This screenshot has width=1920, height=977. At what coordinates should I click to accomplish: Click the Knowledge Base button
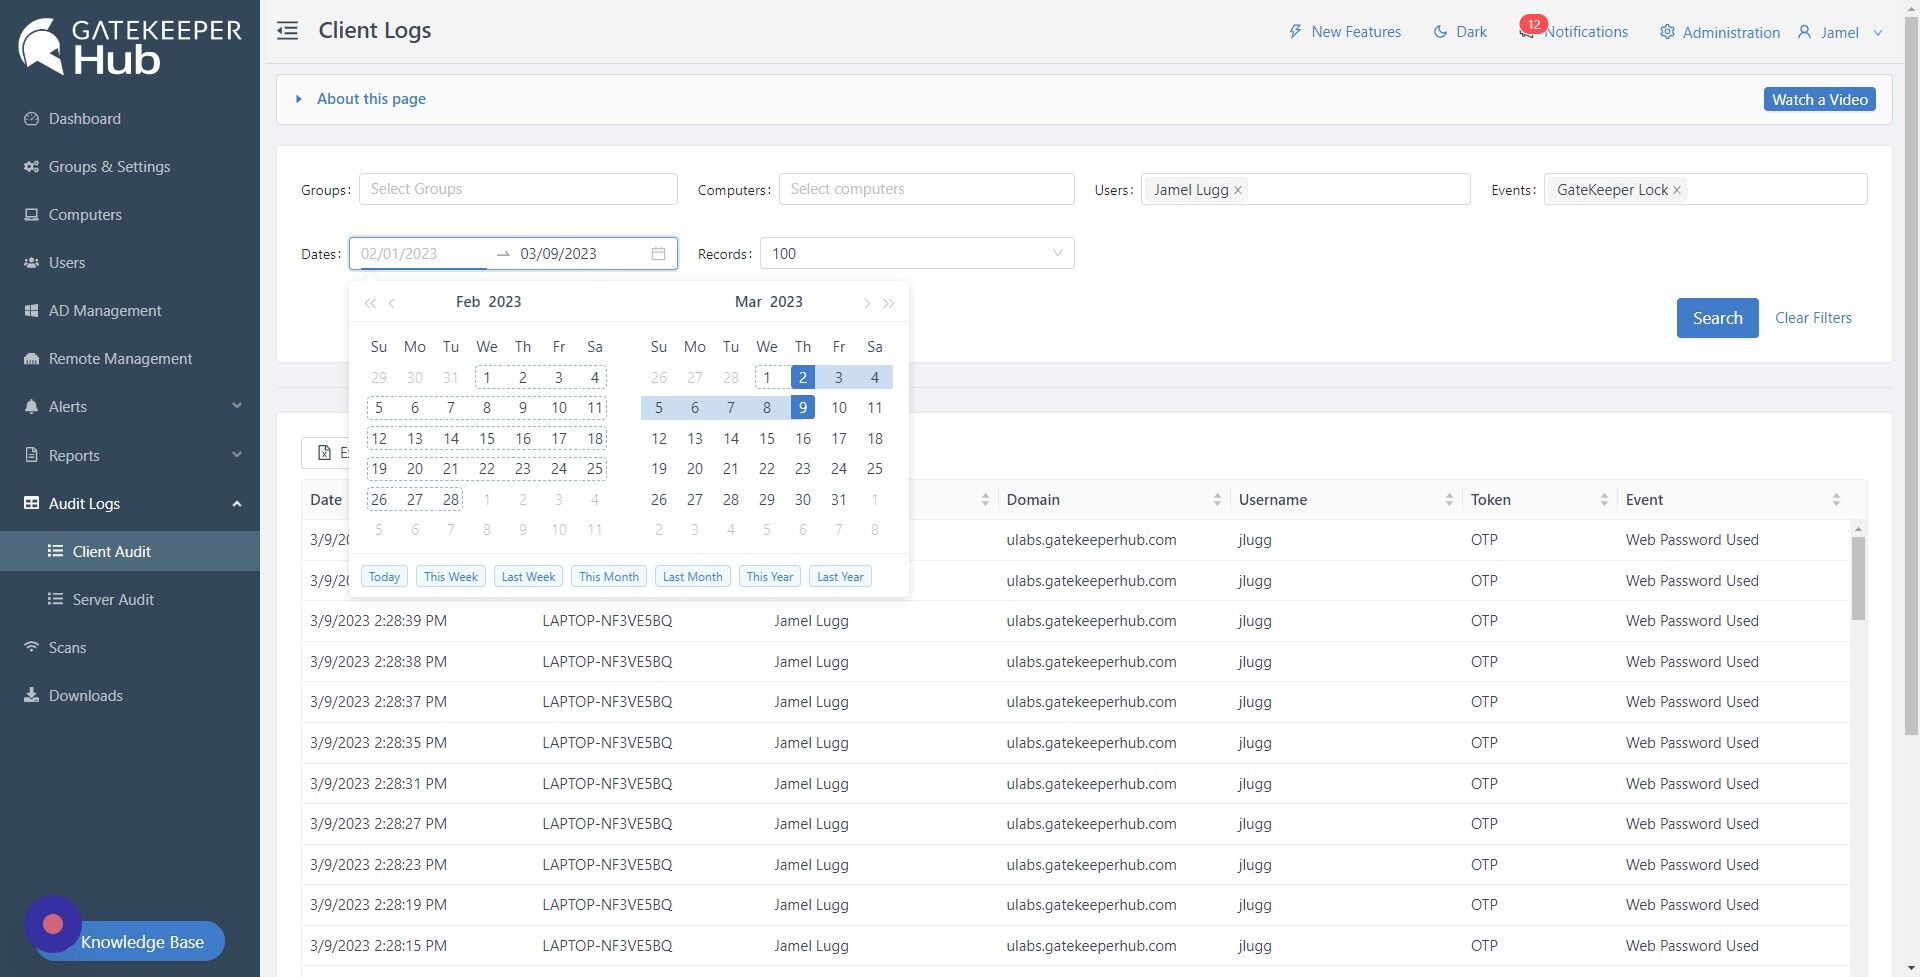(x=142, y=942)
